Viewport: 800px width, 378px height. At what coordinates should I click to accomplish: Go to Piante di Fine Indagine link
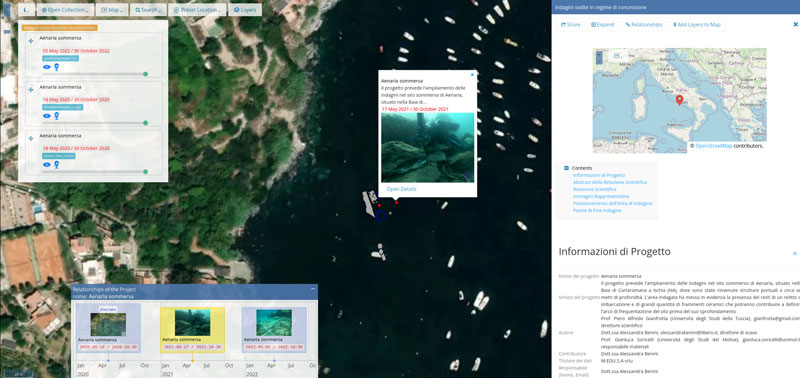click(597, 211)
